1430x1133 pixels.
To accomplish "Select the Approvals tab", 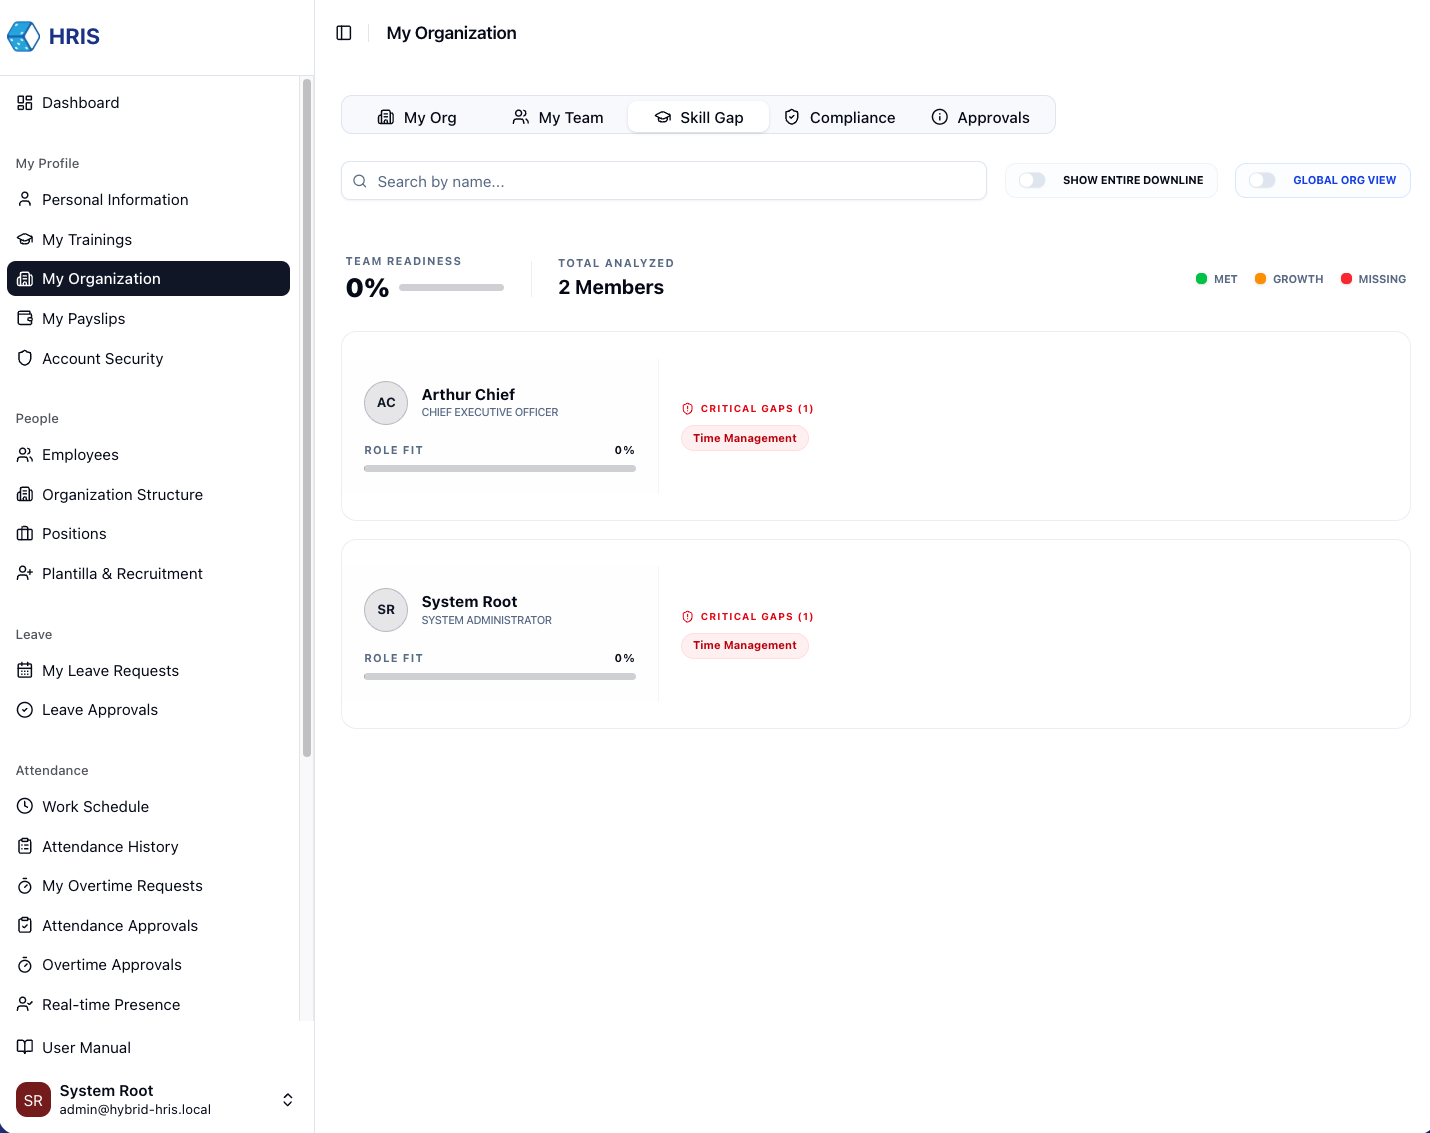I will 980,117.
